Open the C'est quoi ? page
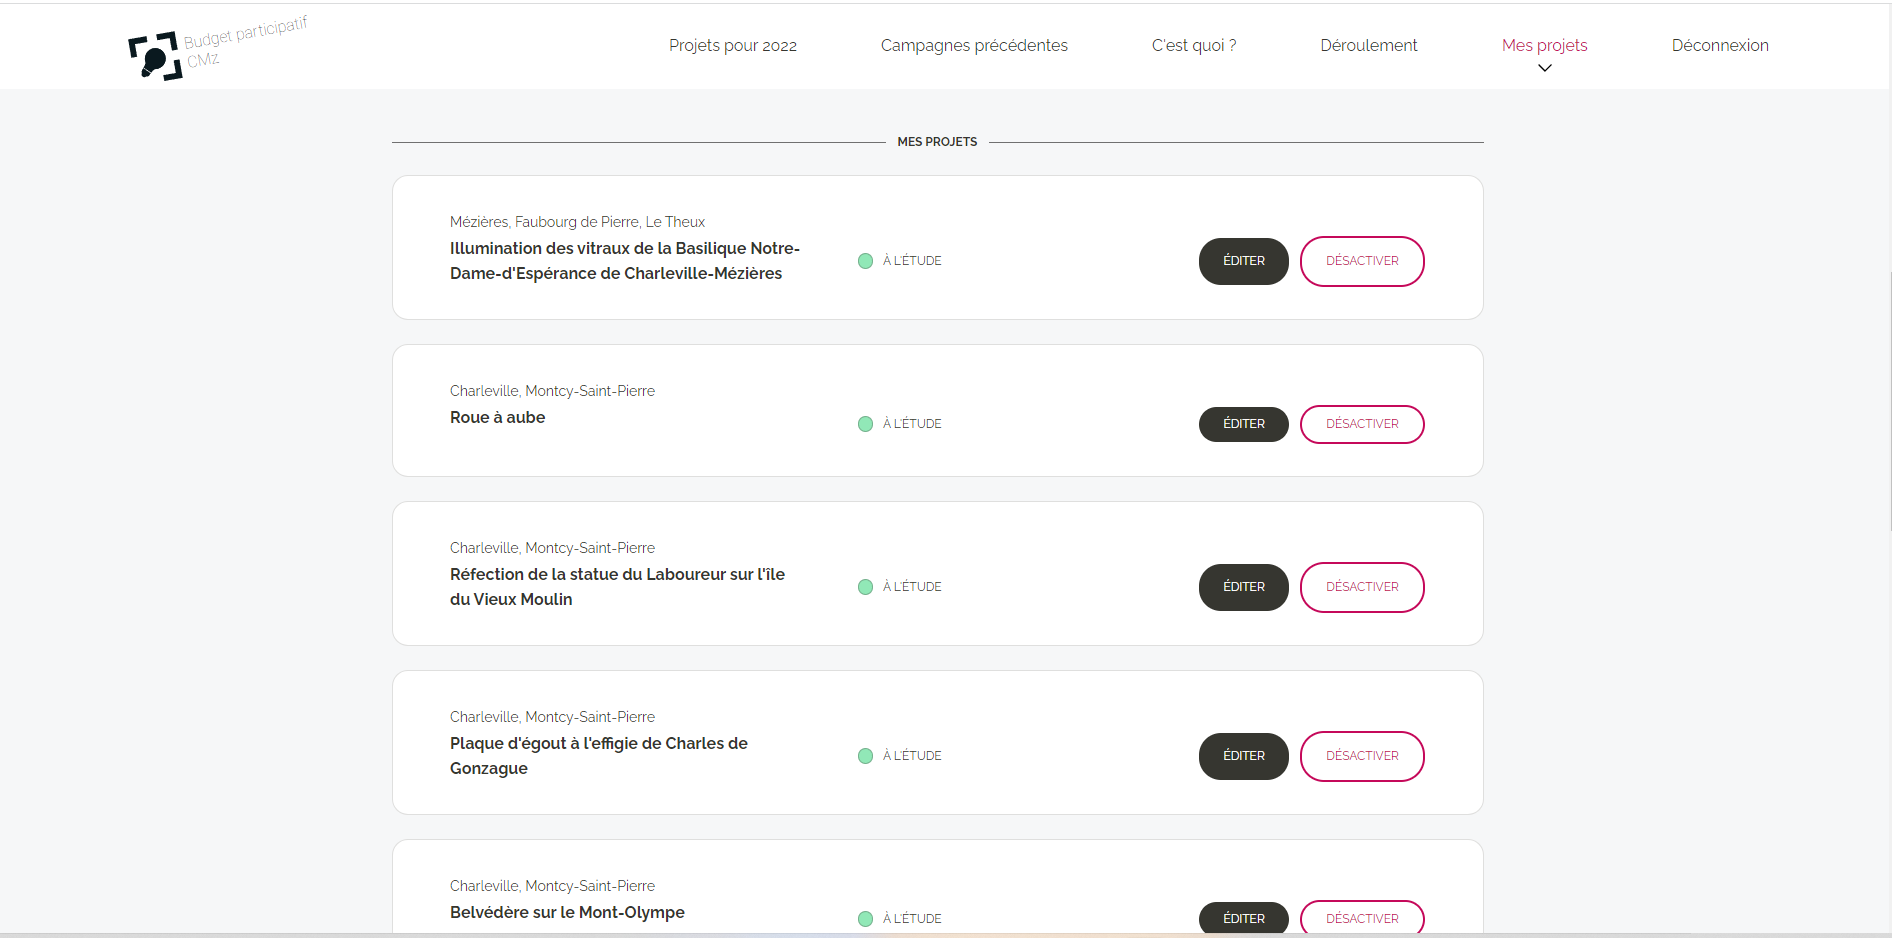1892x938 pixels. point(1194,46)
